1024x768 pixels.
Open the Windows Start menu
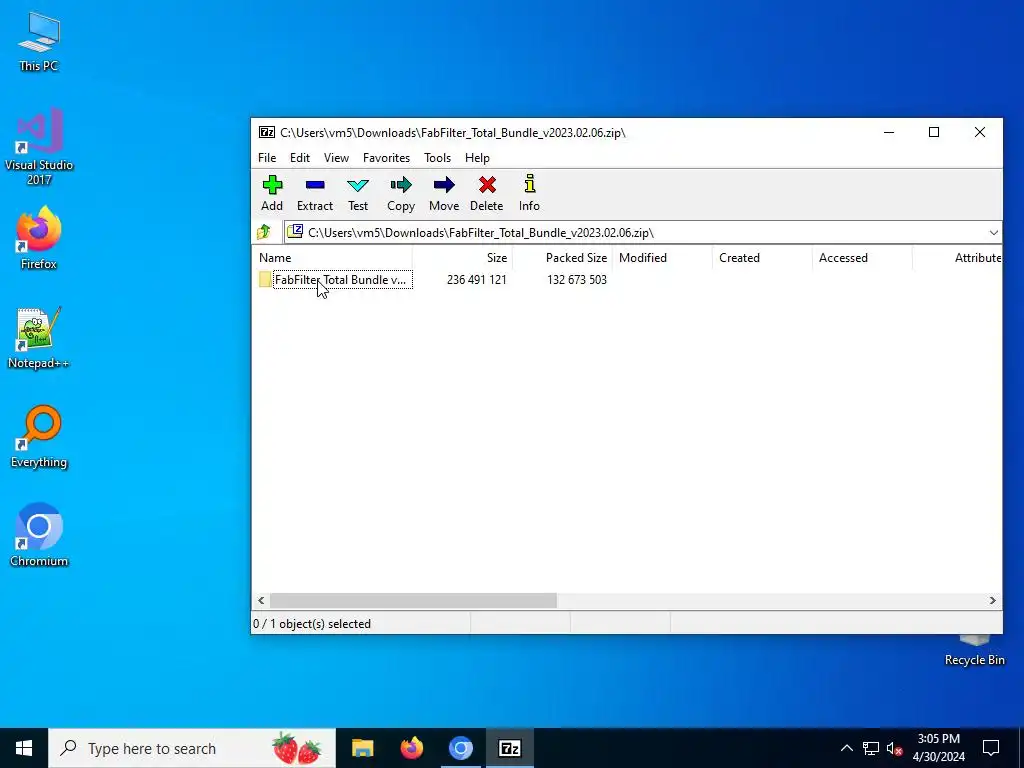24,748
